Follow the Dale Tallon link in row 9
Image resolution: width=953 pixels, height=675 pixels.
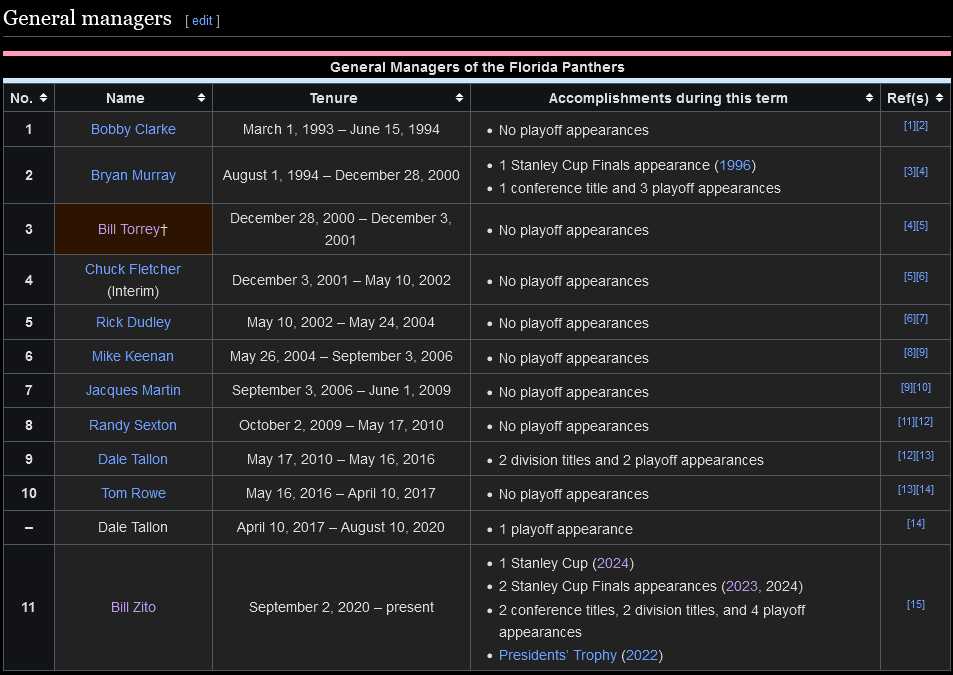[x=133, y=459]
